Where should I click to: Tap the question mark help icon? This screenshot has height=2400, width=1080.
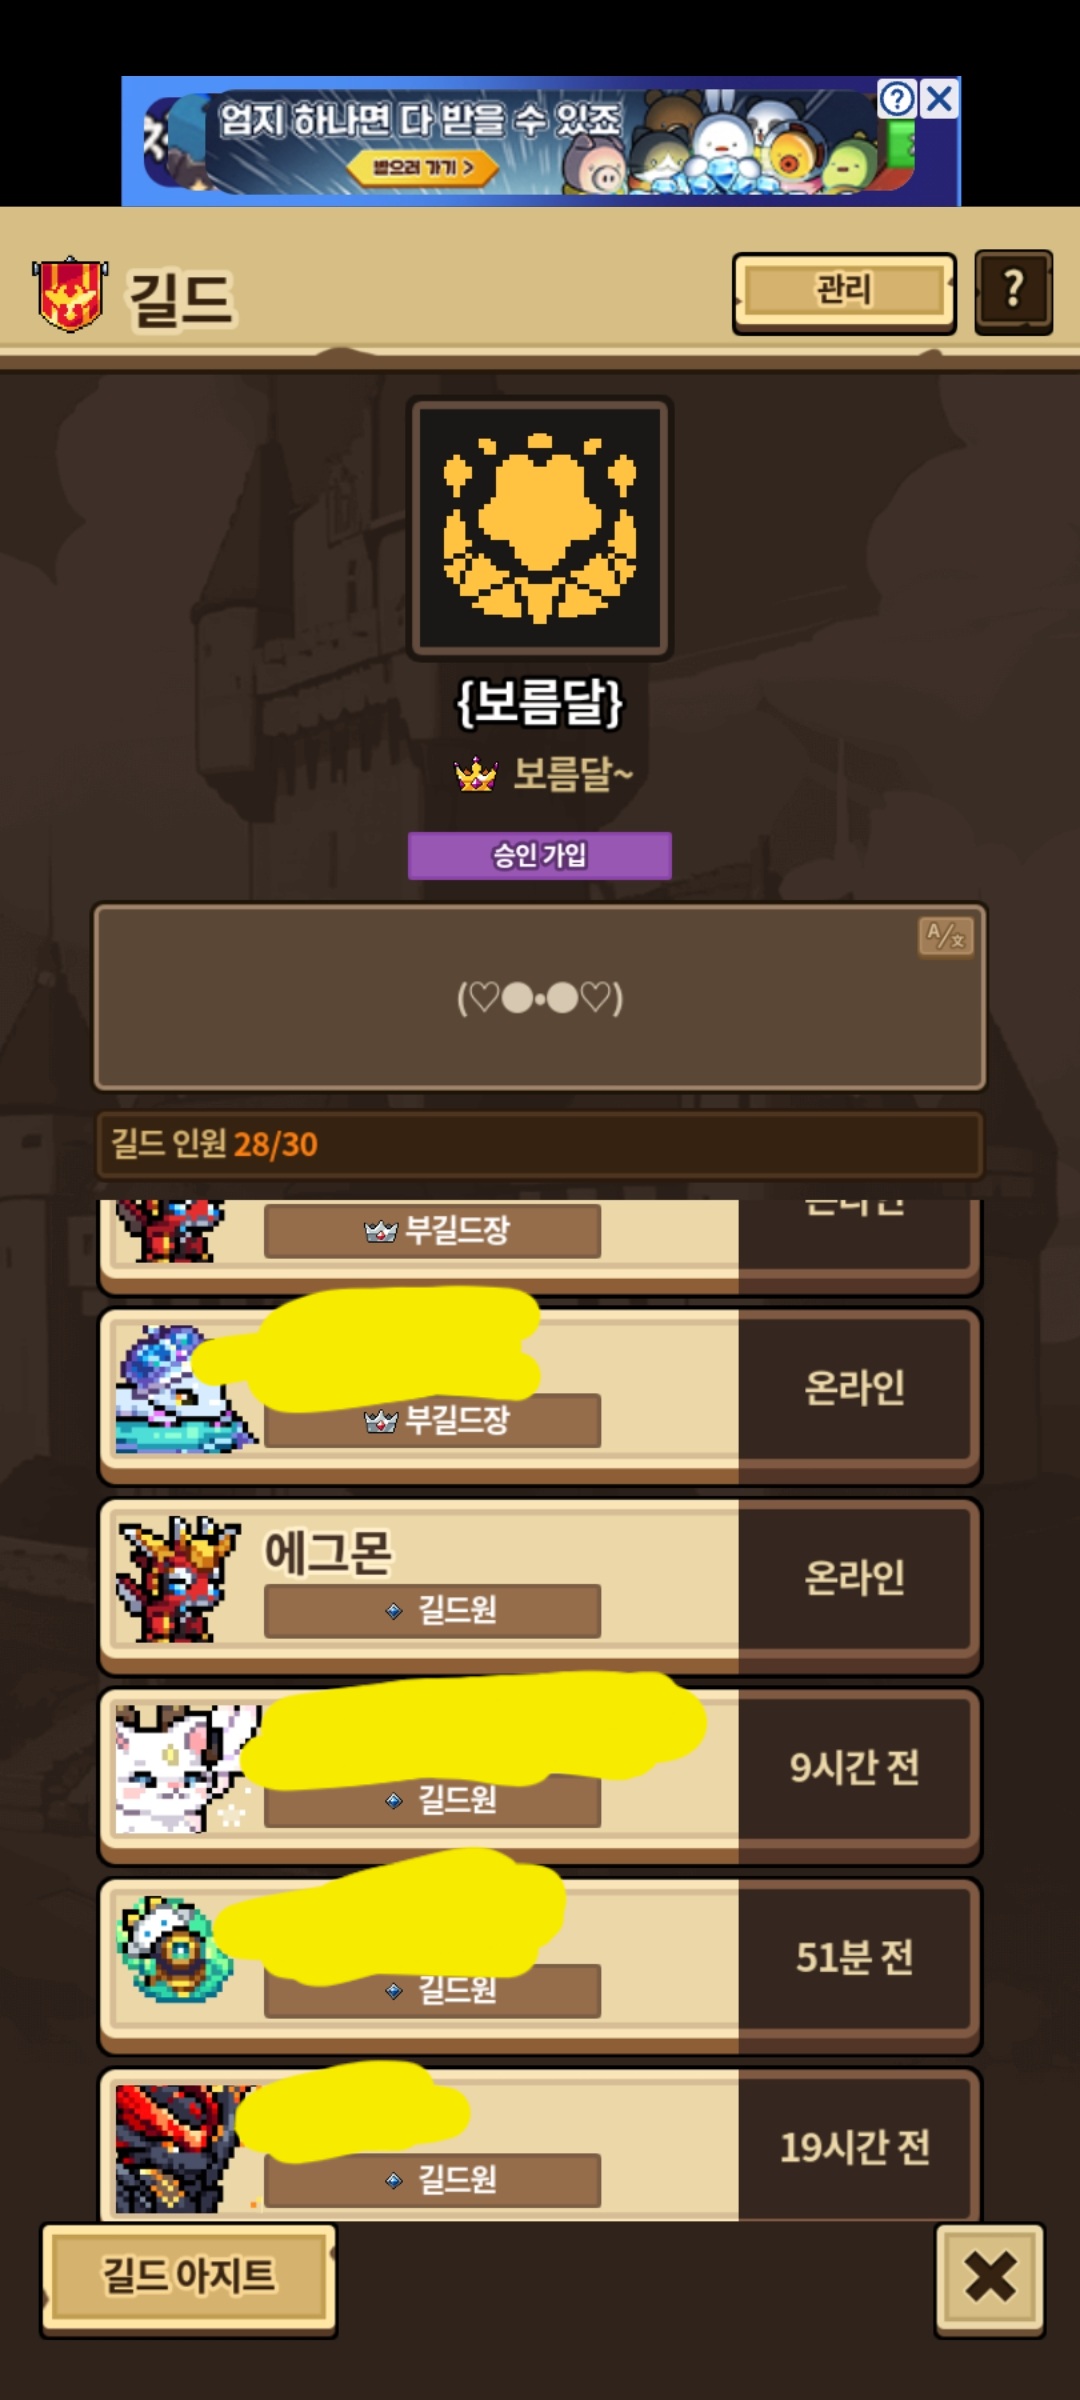pos(1013,291)
